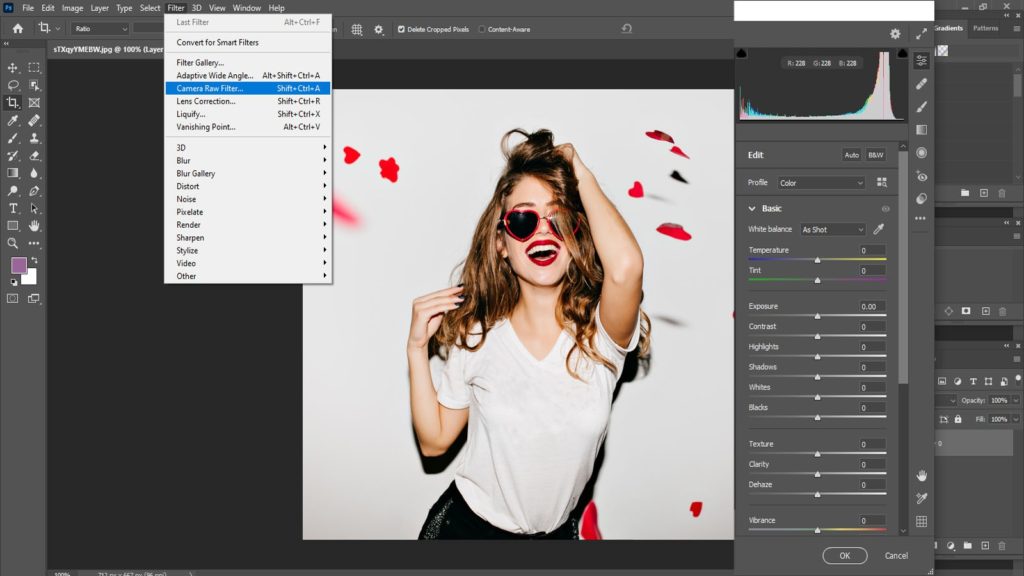Image resolution: width=1024 pixels, height=576 pixels.
Task: Toggle Delete Cropped Pixels checkbox
Action: tap(401, 29)
